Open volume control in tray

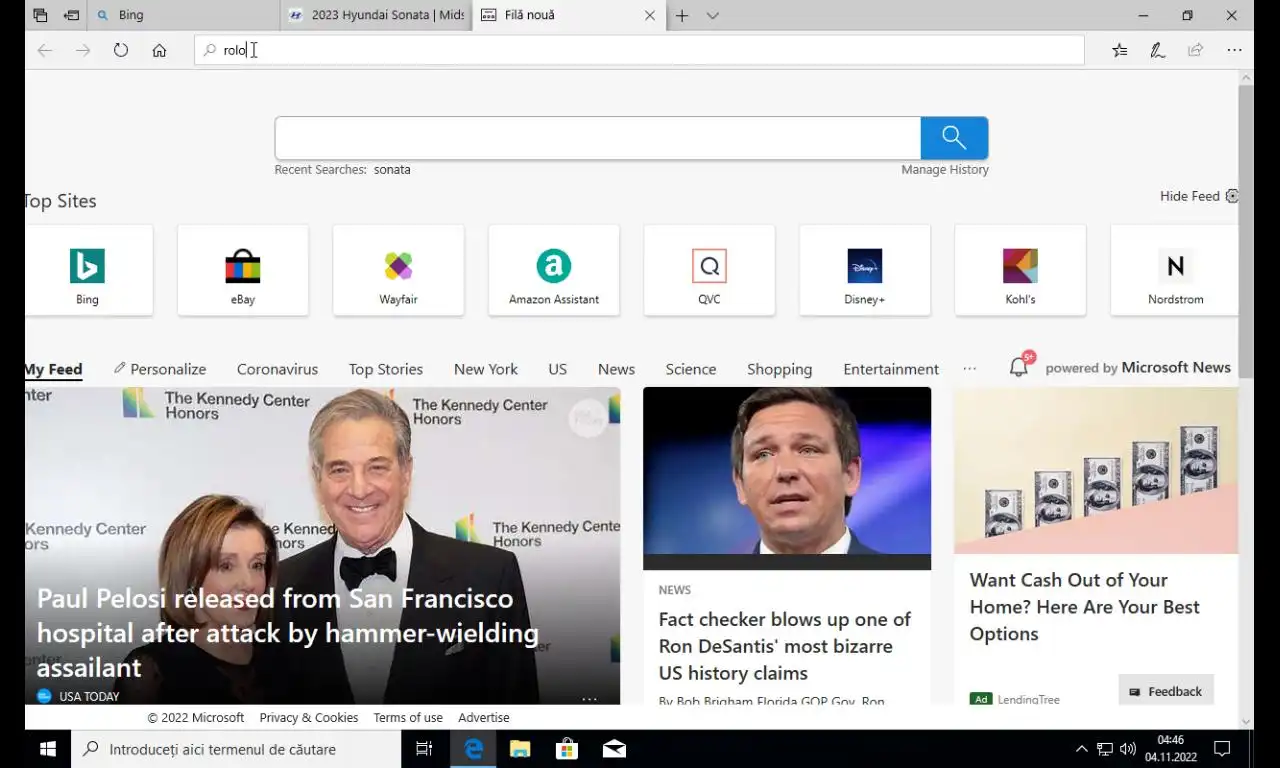tap(1128, 749)
